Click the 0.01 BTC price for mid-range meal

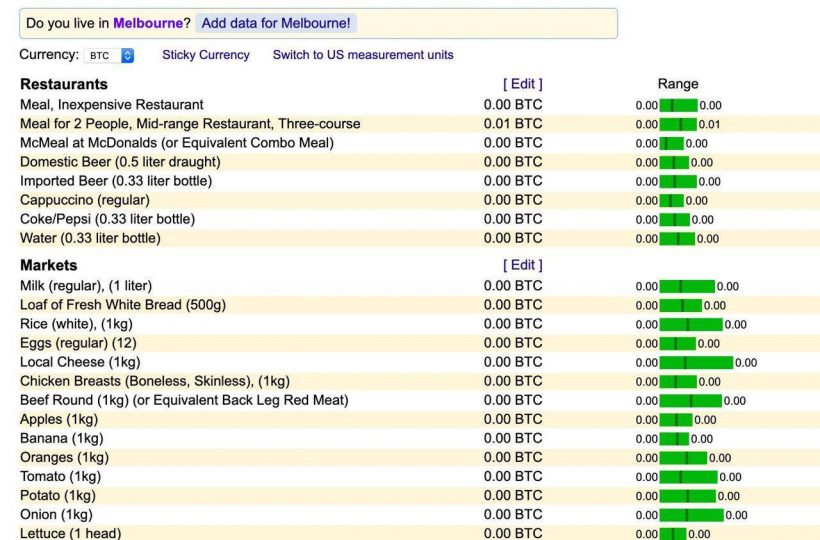tap(513, 124)
